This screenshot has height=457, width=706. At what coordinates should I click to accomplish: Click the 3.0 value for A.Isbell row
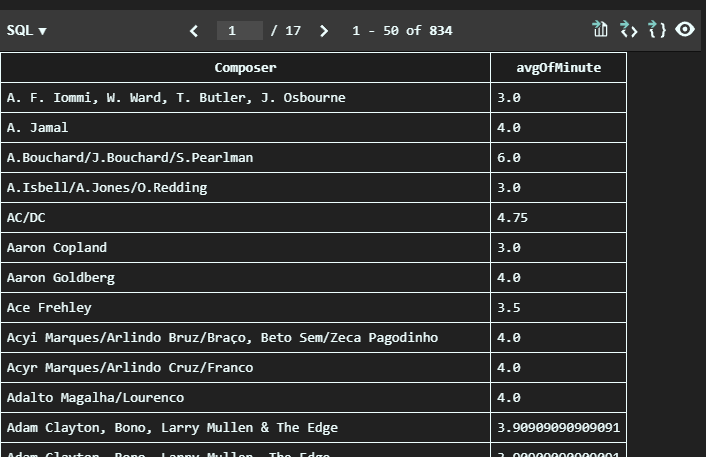pos(558,188)
